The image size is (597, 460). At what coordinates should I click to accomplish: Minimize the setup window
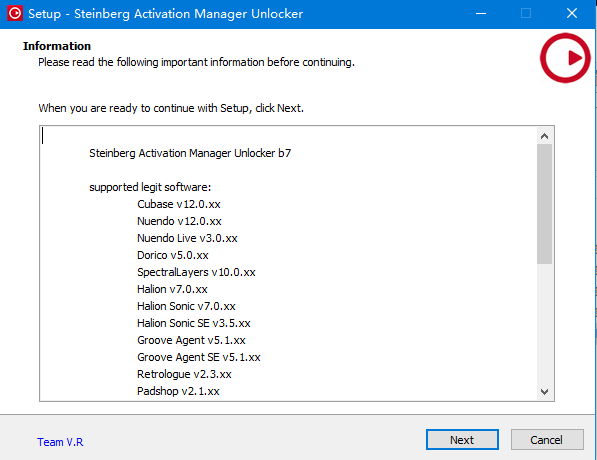click(481, 14)
